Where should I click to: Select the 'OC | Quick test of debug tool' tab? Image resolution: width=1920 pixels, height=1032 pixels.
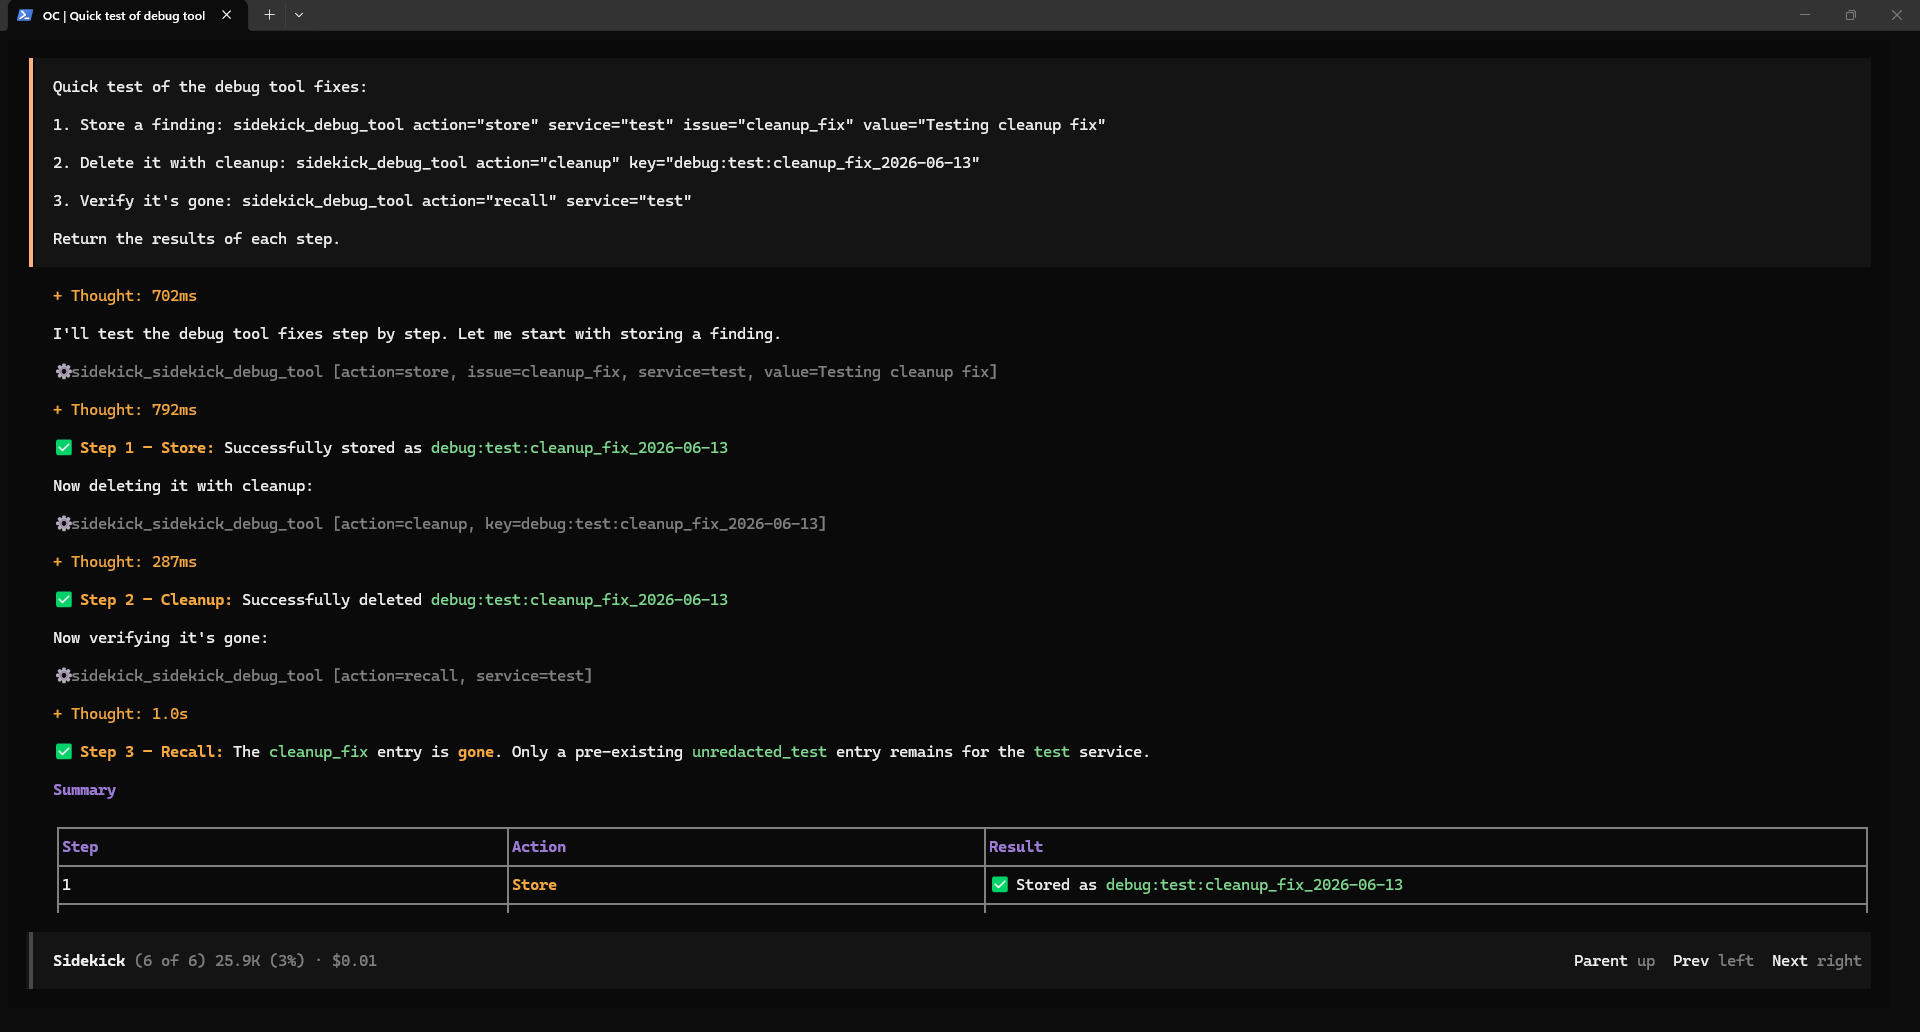click(x=128, y=15)
